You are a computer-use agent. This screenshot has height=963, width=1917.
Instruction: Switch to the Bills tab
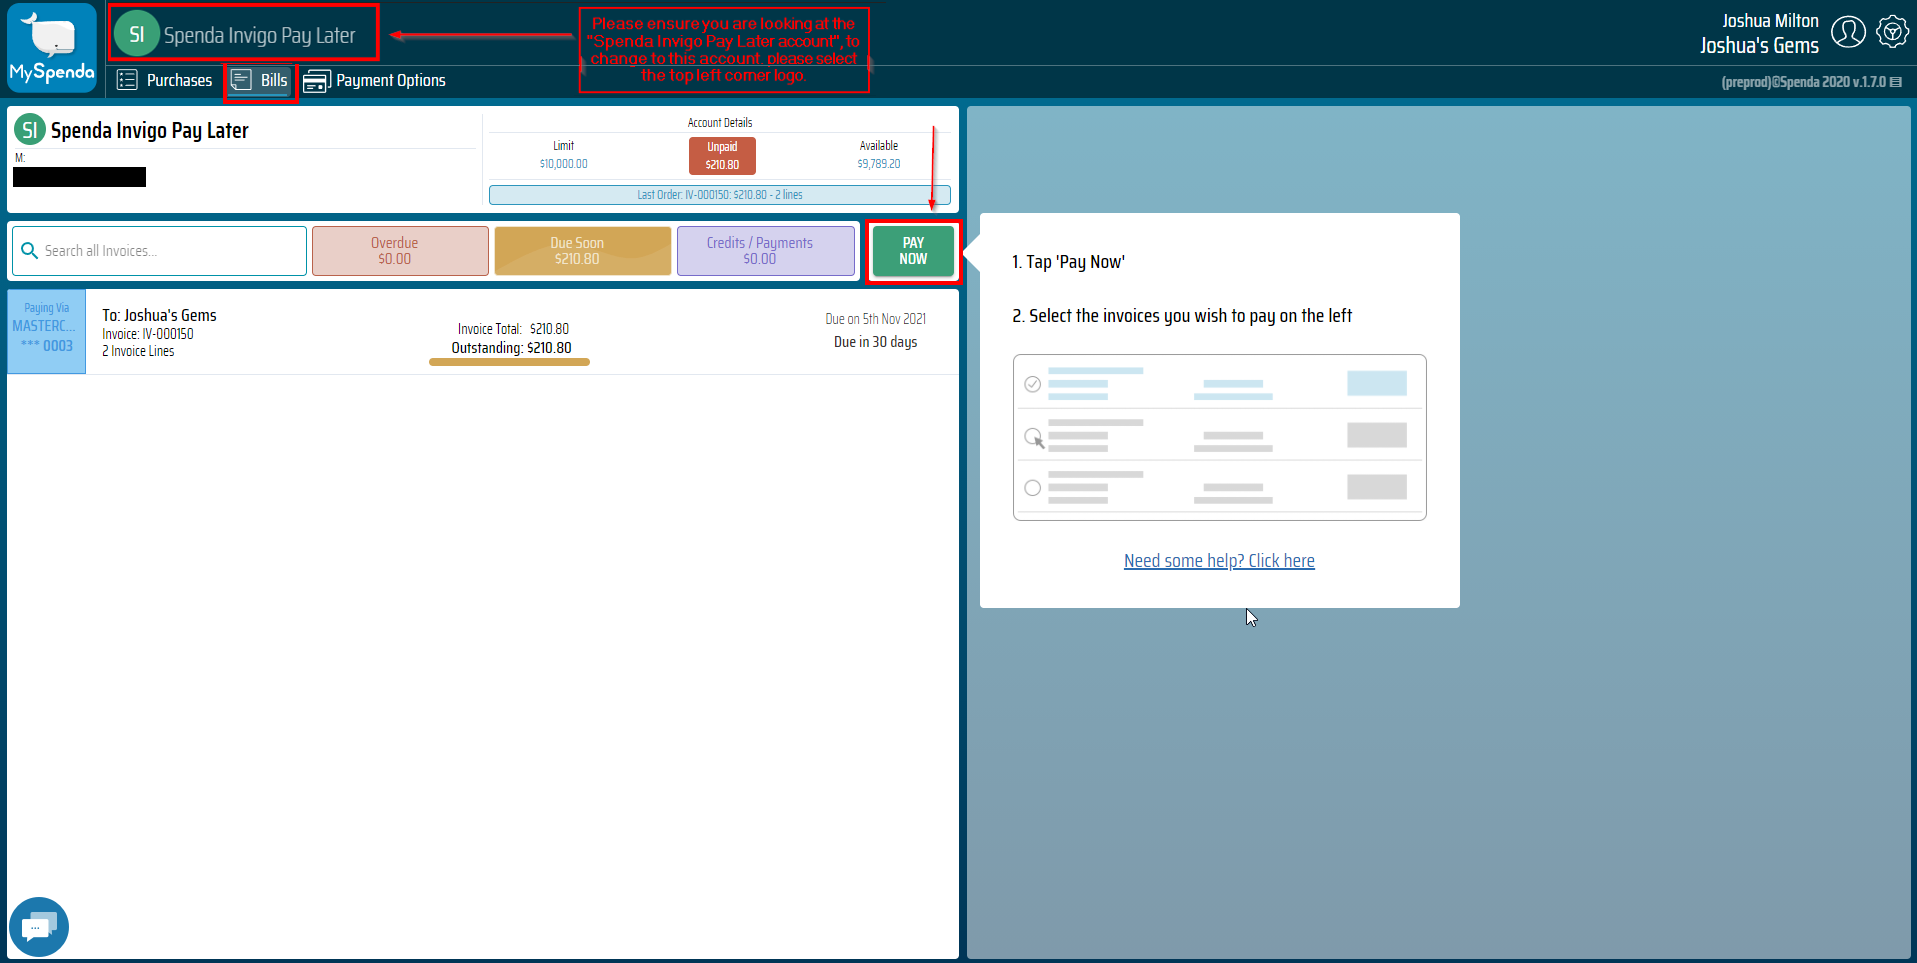260,80
